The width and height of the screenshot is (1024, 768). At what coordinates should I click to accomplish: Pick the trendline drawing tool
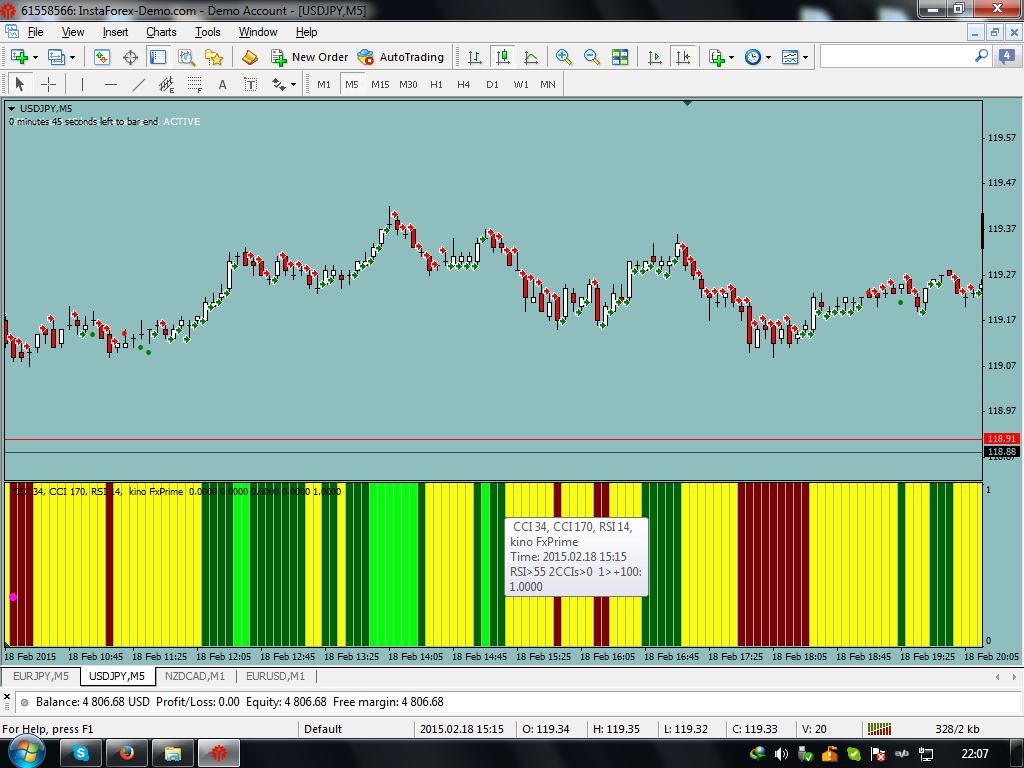tap(139, 85)
